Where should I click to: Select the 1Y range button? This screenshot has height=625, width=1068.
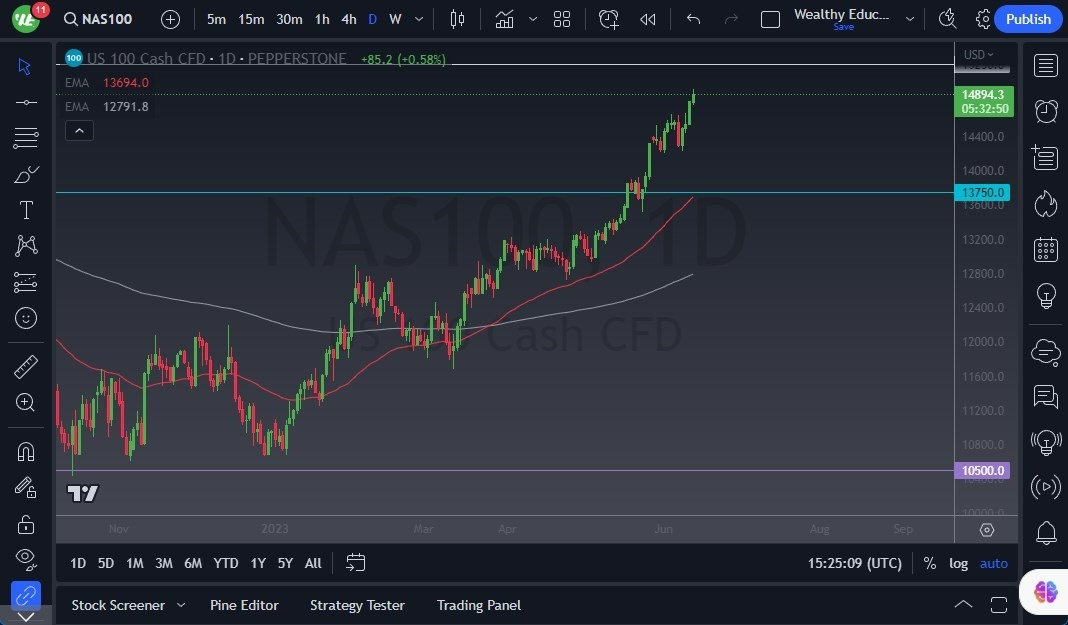coord(257,563)
